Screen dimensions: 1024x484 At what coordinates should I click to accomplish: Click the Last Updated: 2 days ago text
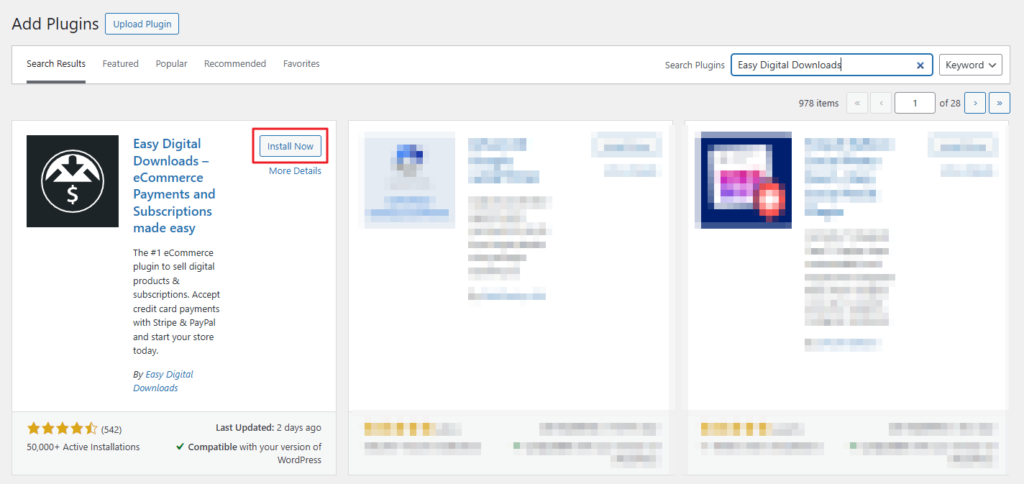[268, 428]
